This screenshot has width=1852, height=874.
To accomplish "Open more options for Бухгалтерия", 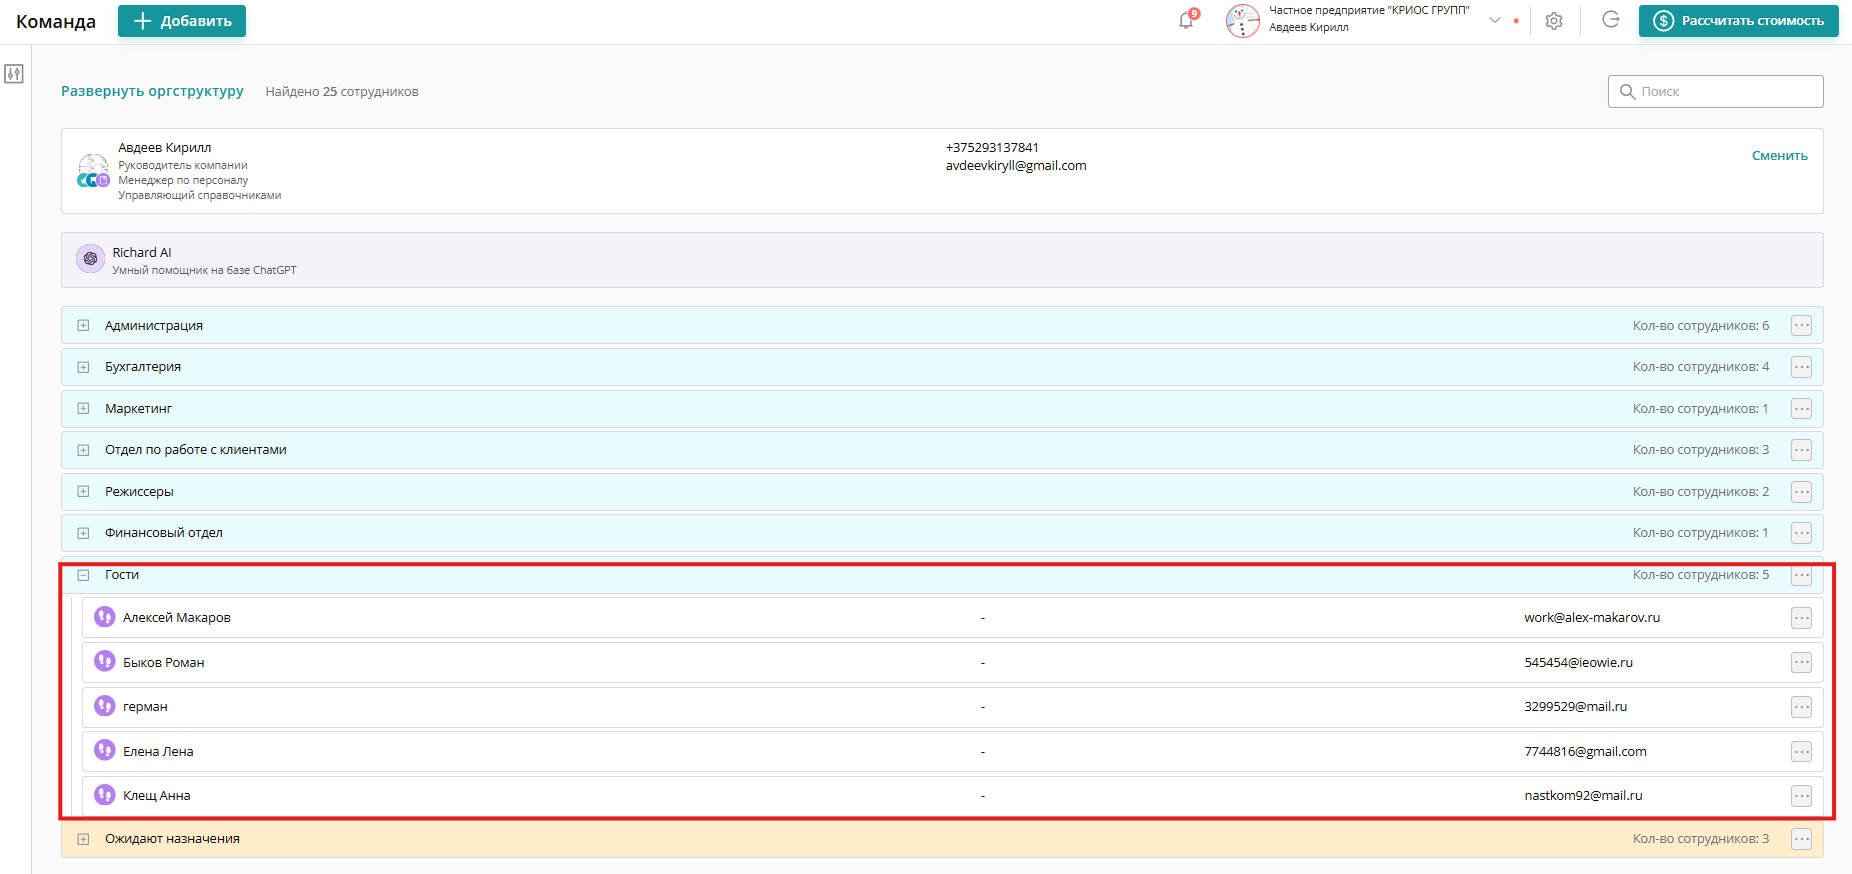I will point(1802,367).
